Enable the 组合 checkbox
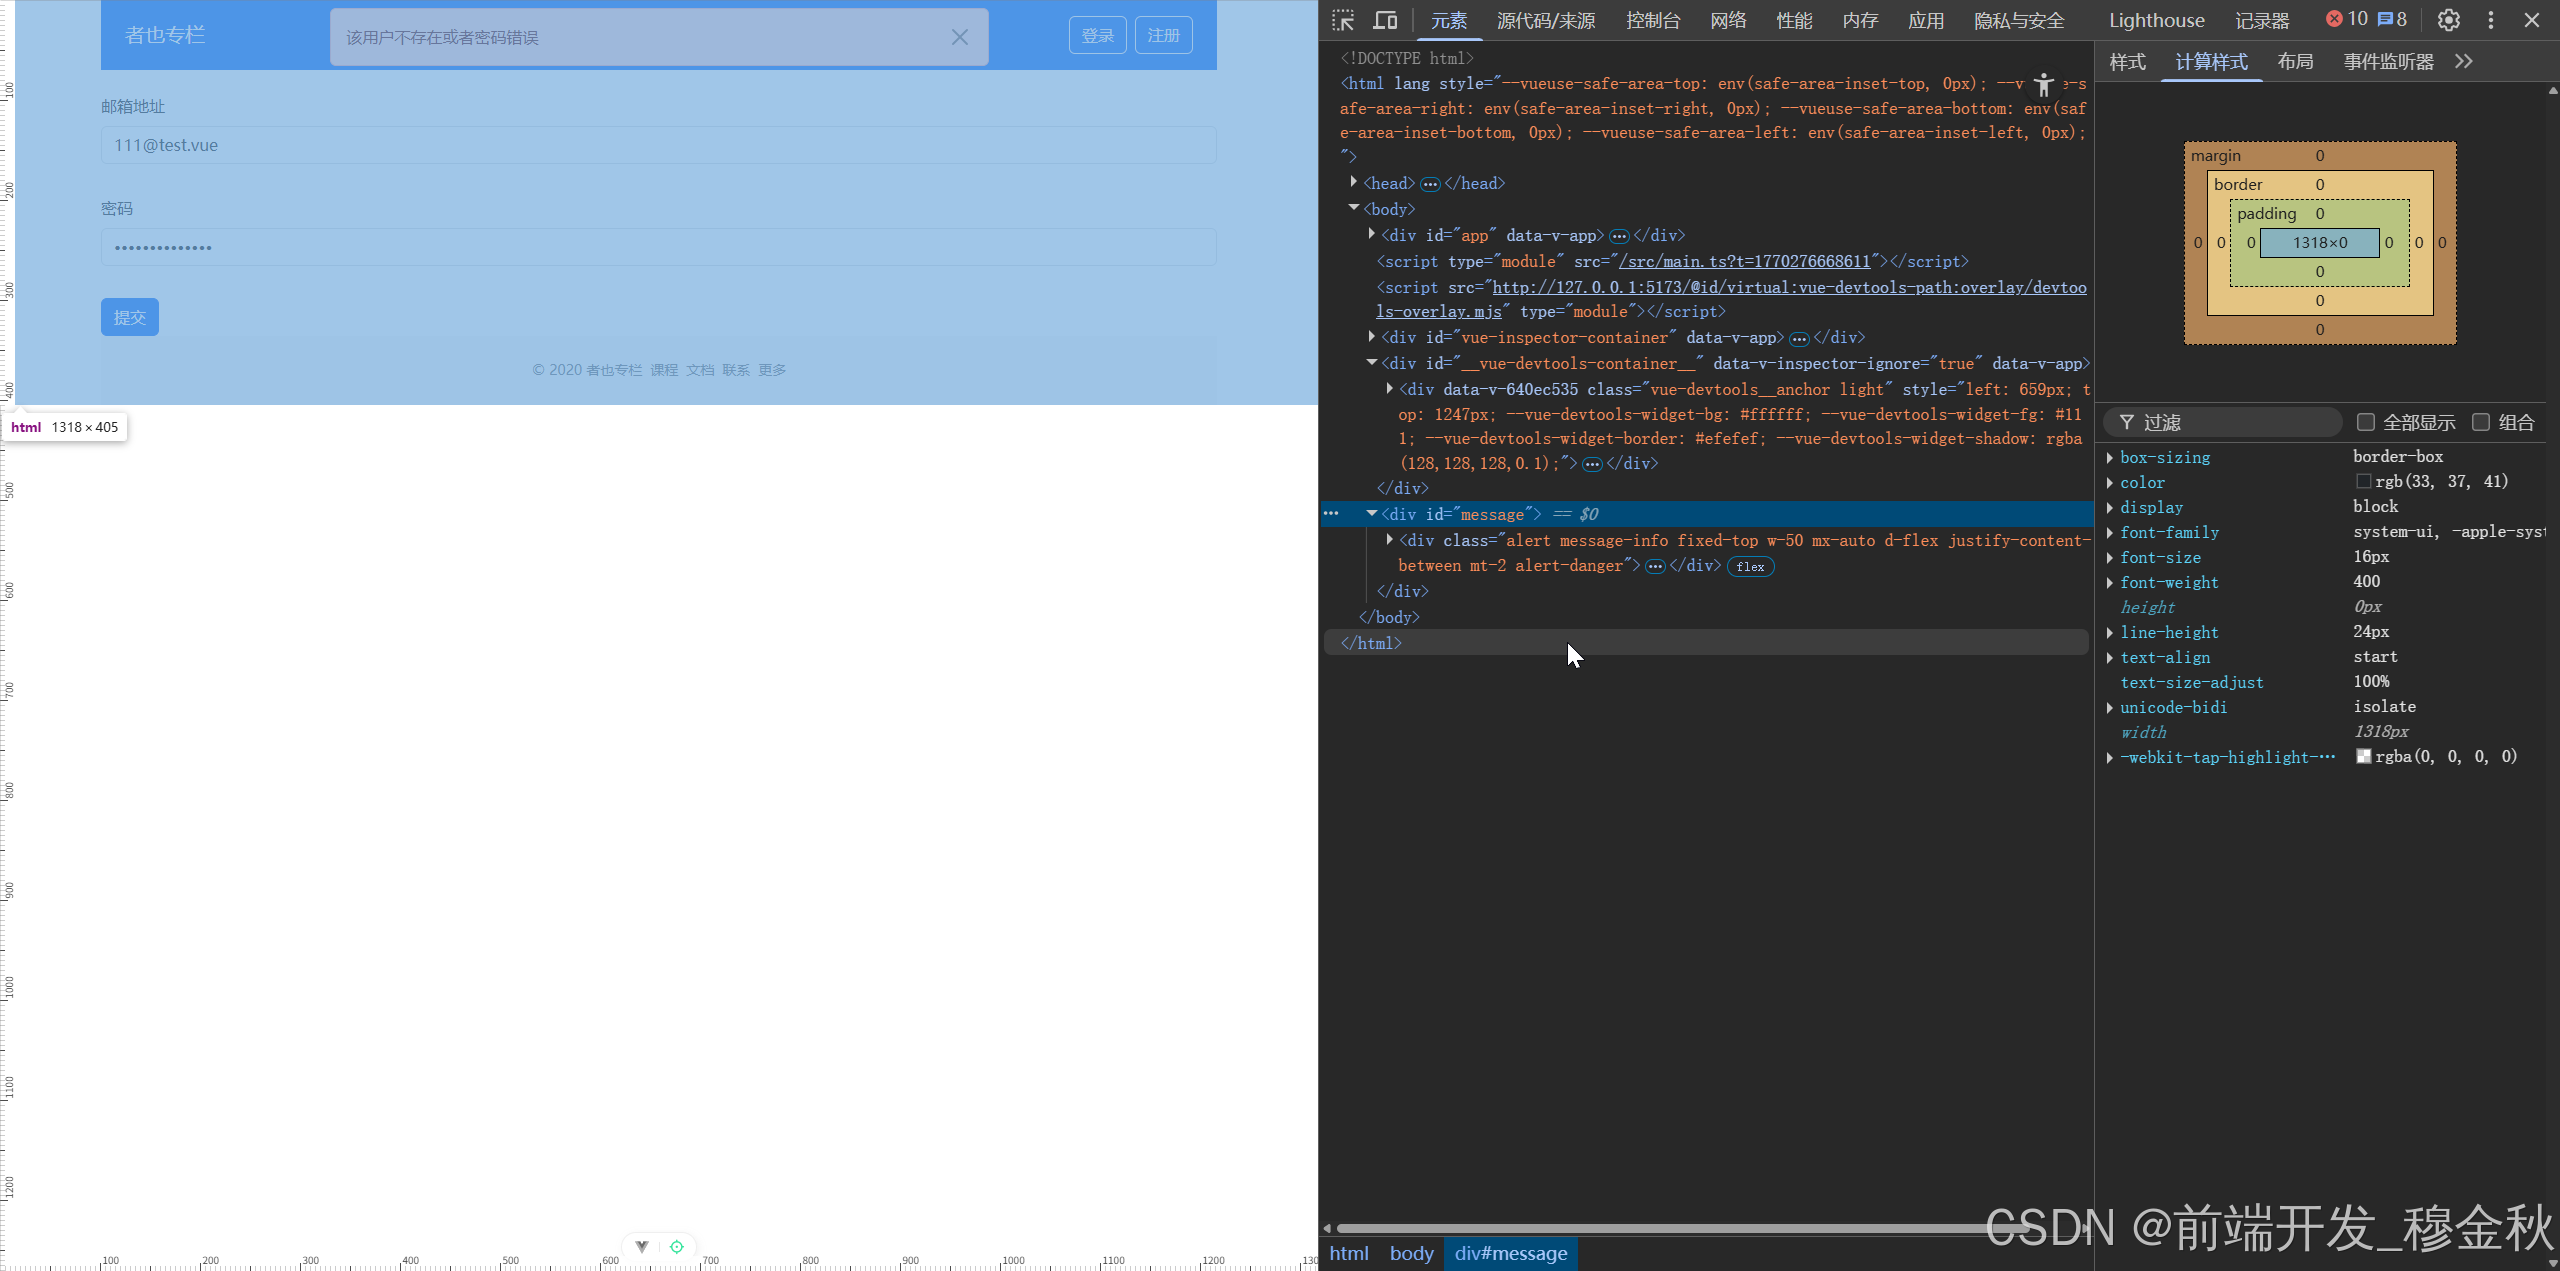 point(2481,422)
